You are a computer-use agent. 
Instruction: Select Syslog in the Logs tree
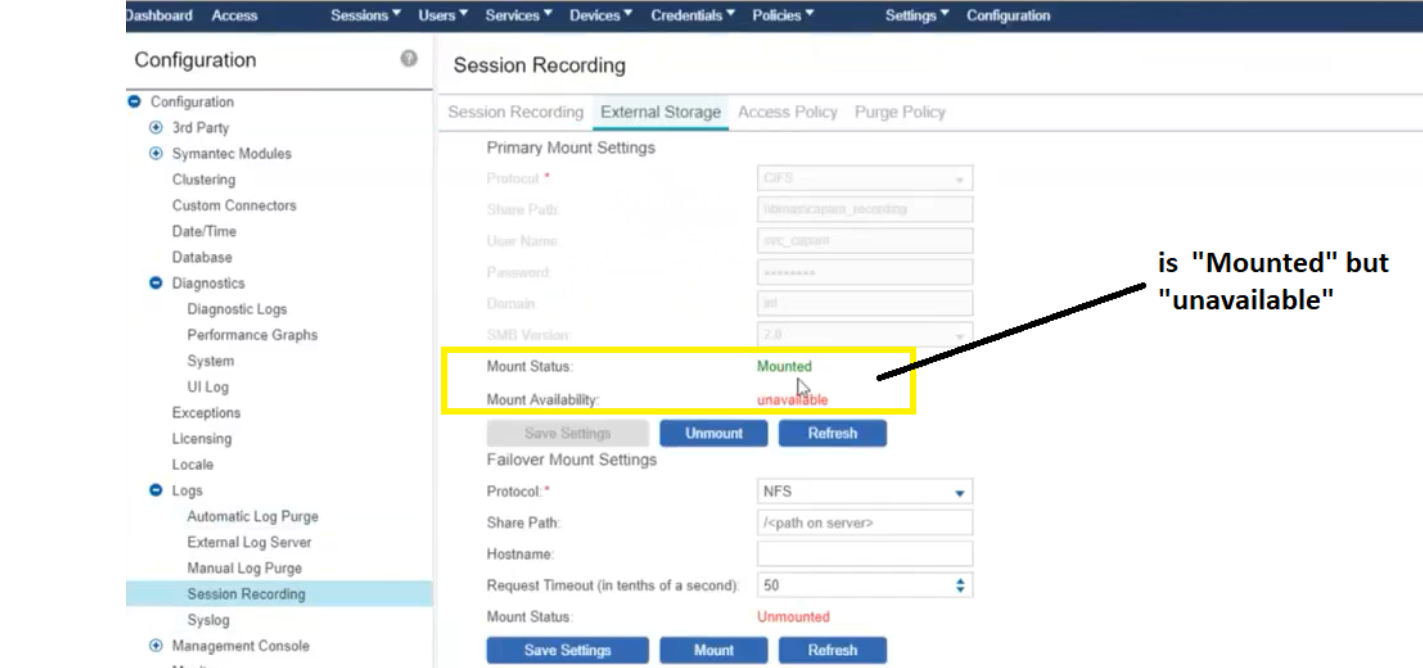point(207,620)
